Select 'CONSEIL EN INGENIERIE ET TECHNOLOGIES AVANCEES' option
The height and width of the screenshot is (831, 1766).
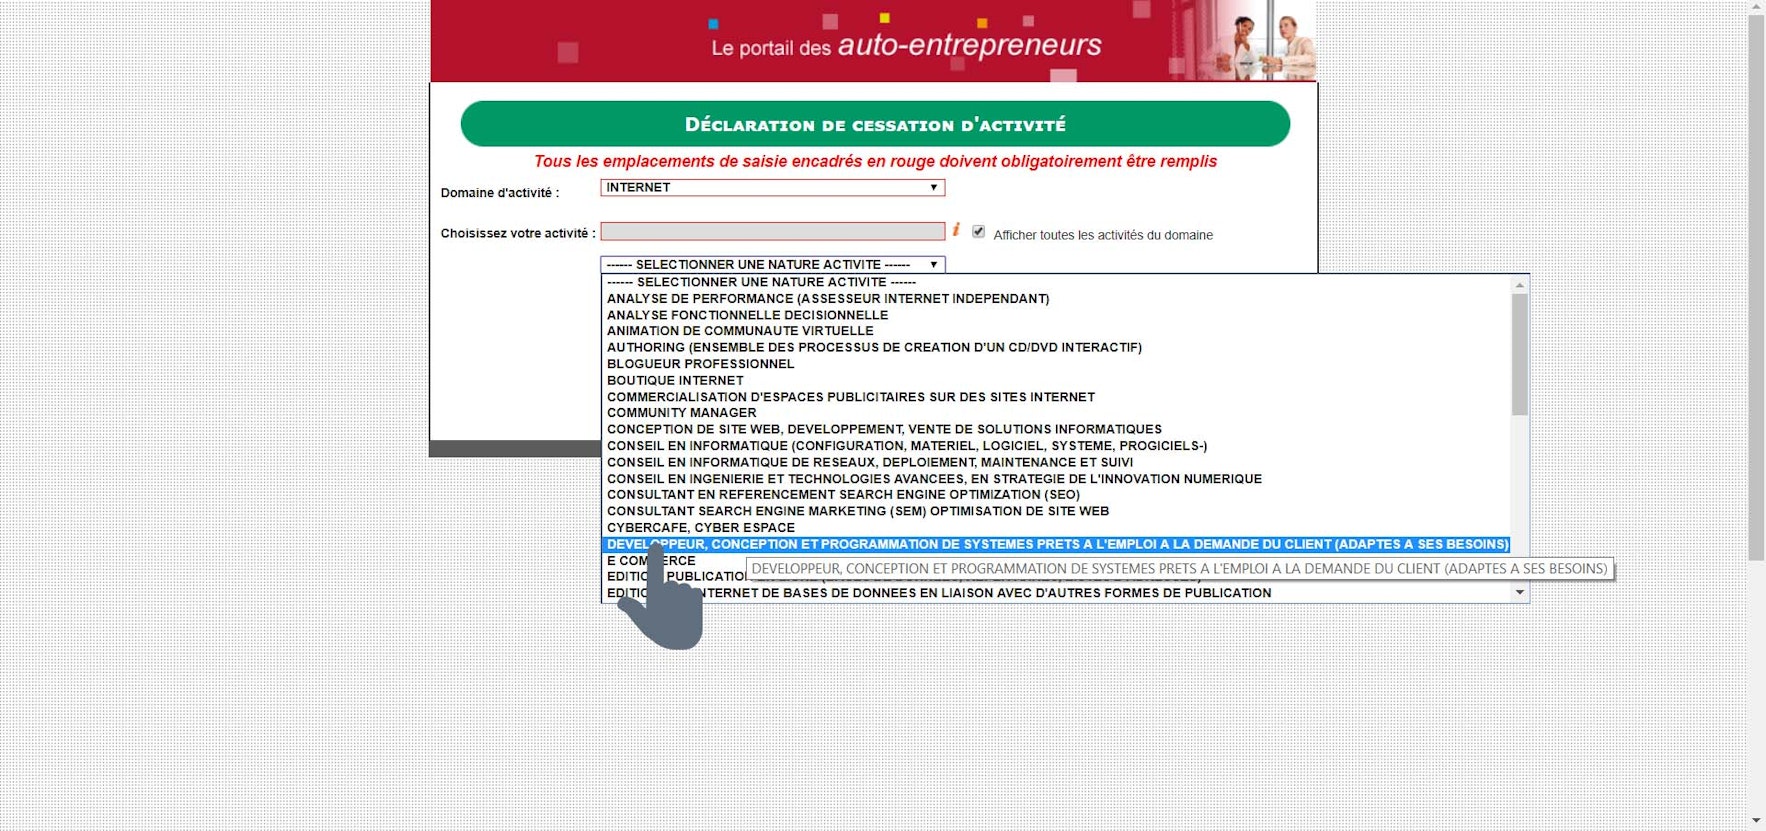point(1056,479)
